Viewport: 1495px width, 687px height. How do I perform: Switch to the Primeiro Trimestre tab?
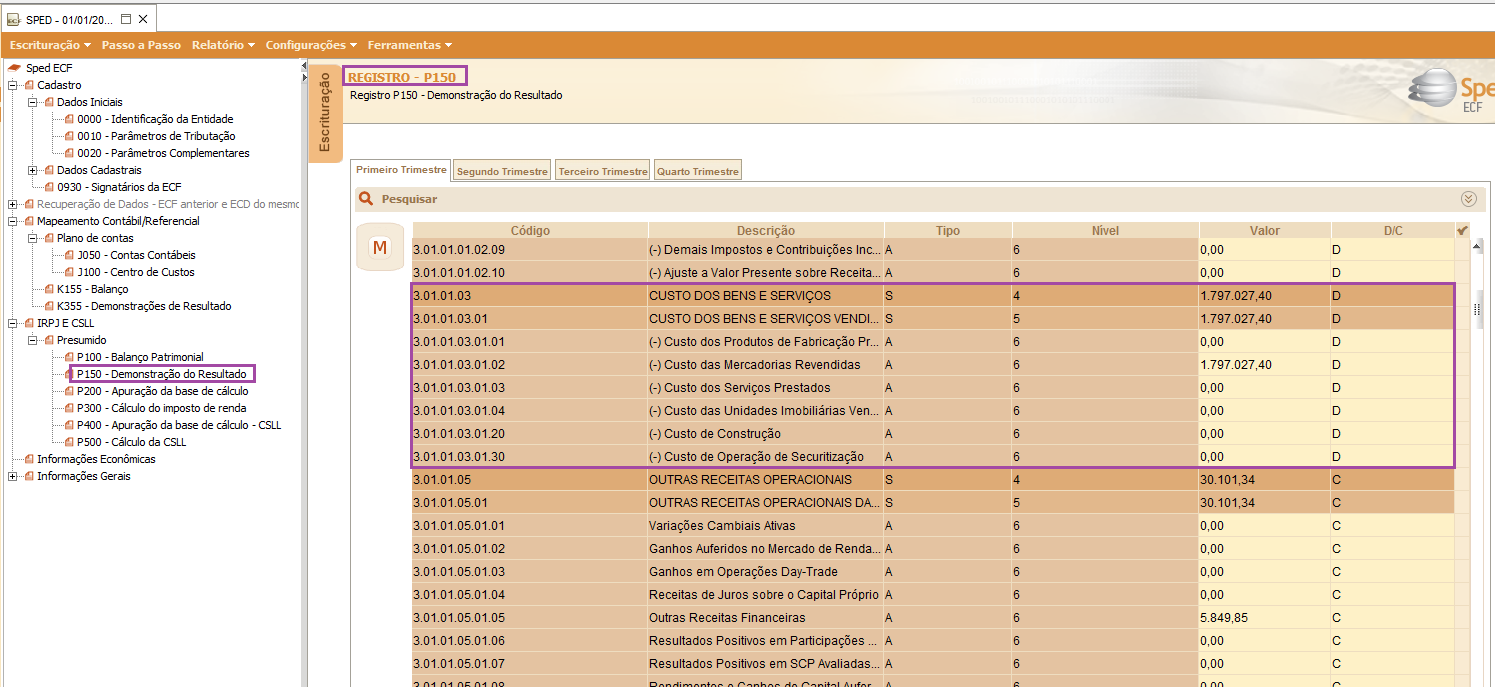401,170
